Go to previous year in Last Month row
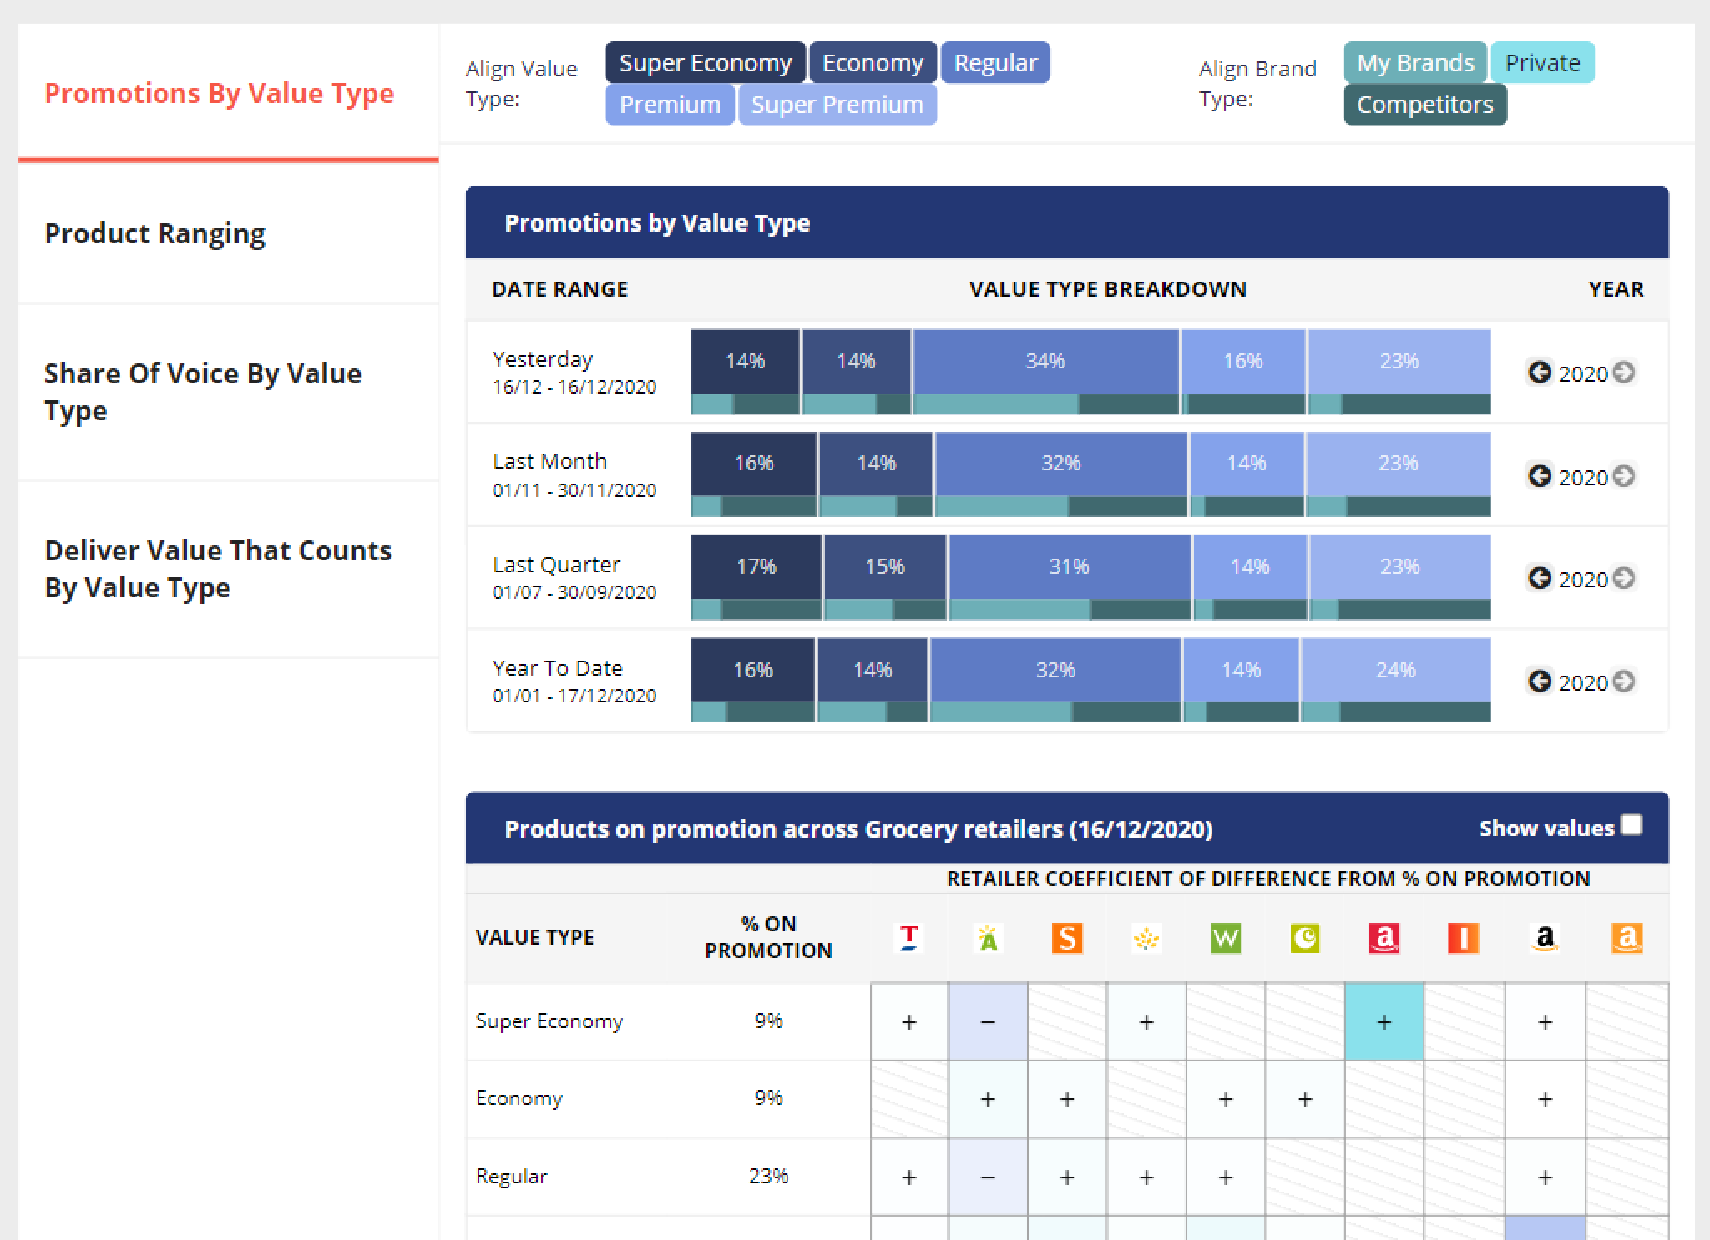The width and height of the screenshot is (1710, 1240). coord(1540,475)
